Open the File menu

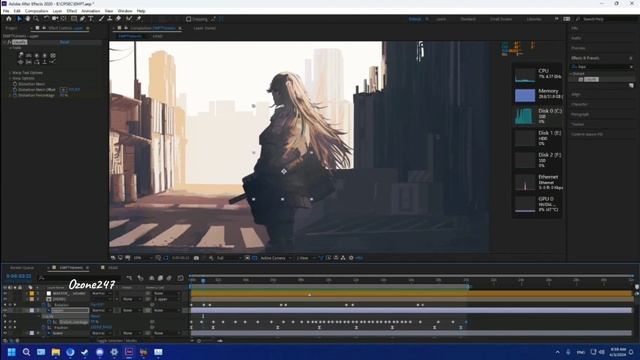coord(6,11)
